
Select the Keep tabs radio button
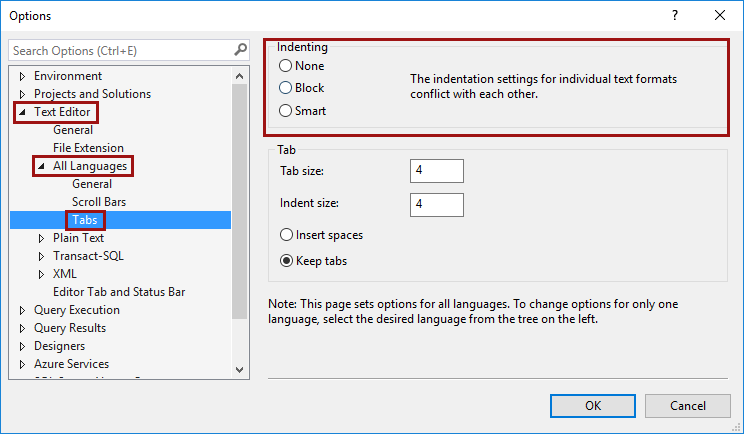pyautogui.click(x=287, y=261)
